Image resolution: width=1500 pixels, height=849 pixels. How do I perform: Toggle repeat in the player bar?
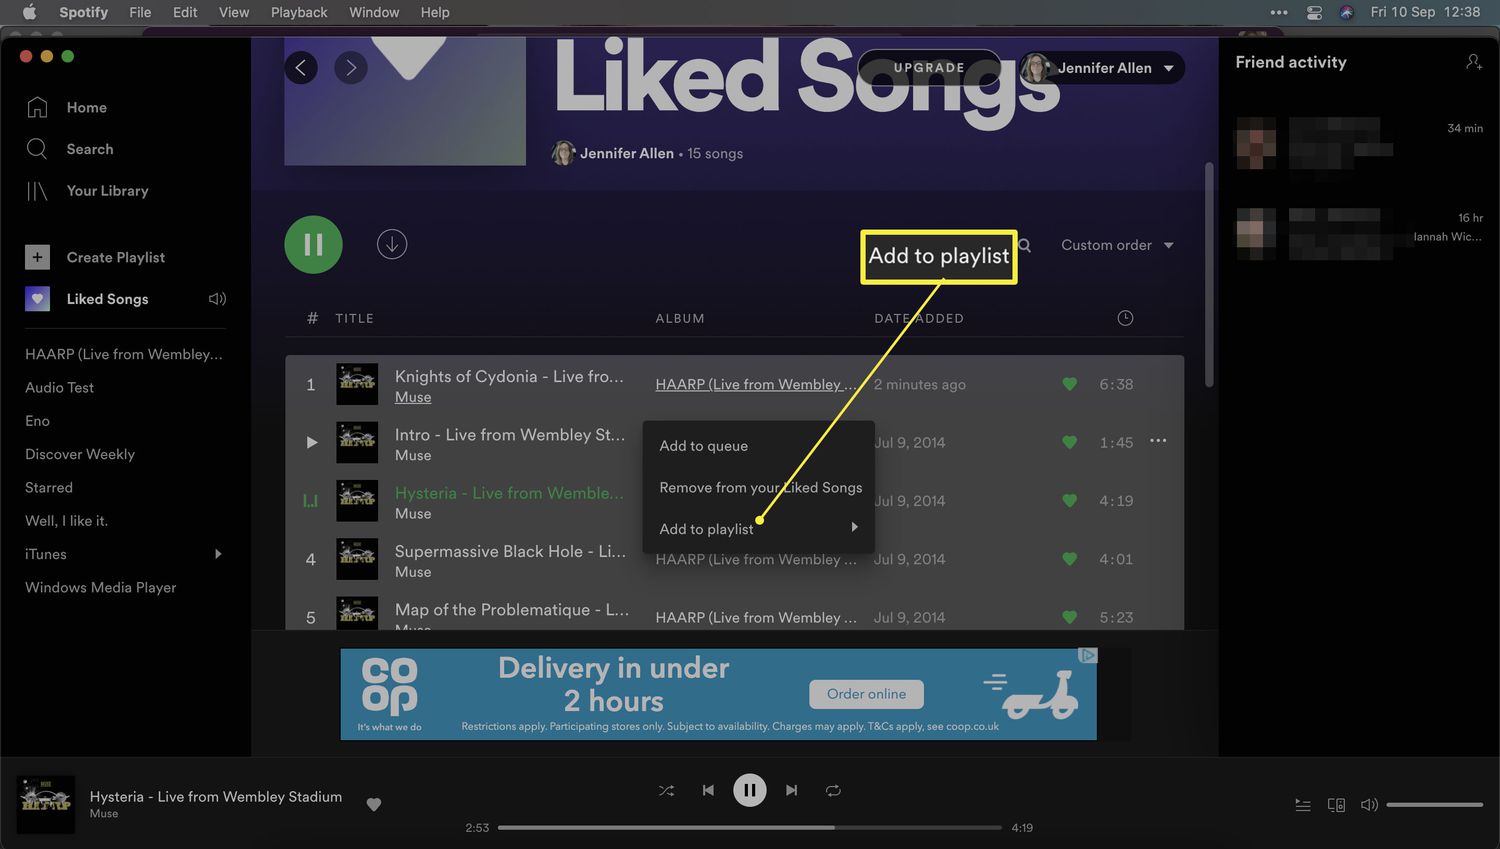pyautogui.click(x=833, y=790)
